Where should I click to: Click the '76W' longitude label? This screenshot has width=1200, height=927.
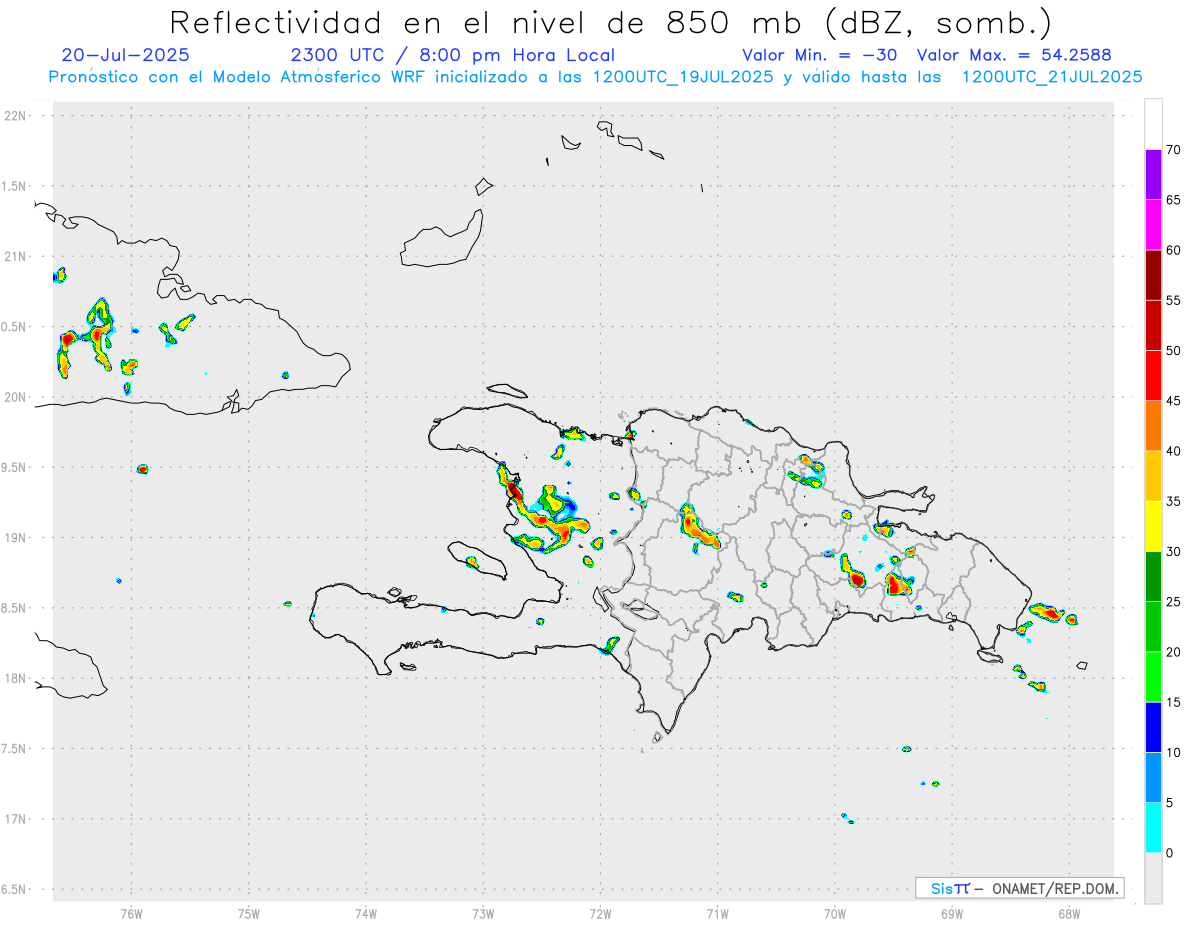pyautogui.click(x=131, y=913)
